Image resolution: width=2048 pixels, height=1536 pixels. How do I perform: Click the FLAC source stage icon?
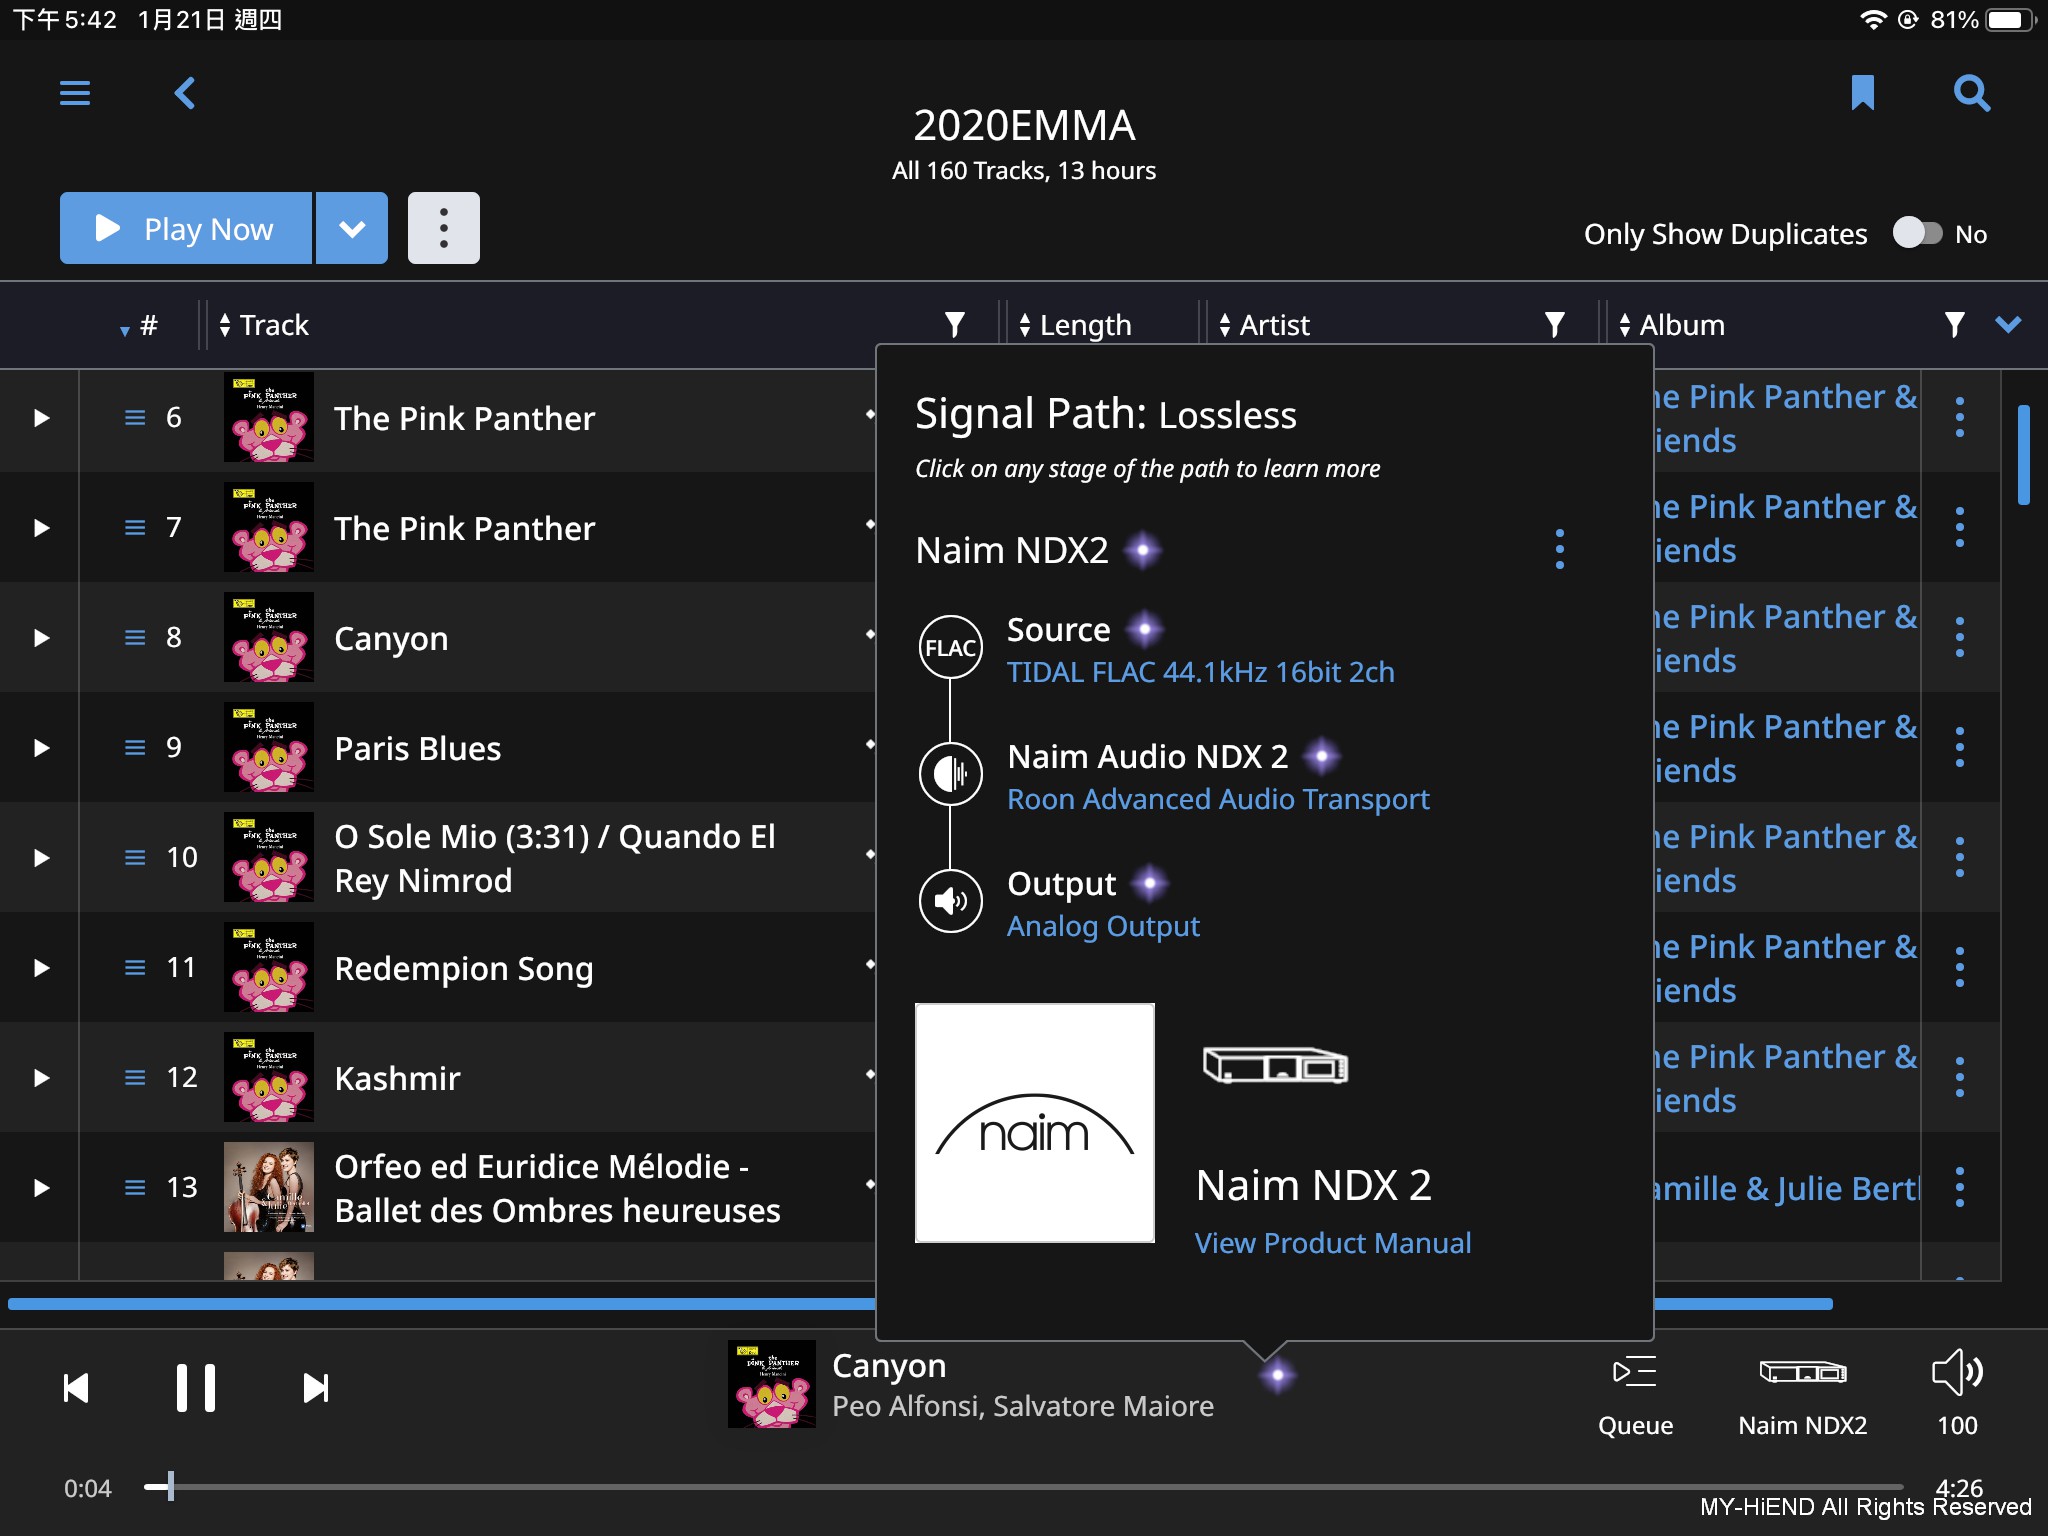(x=950, y=647)
